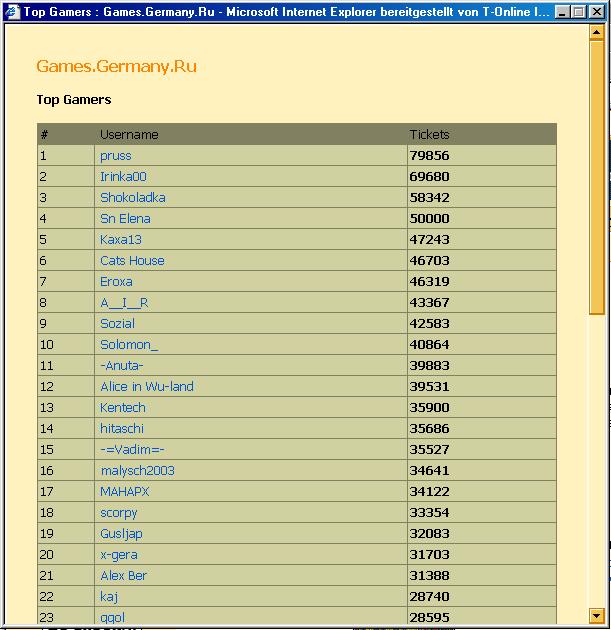The width and height of the screenshot is (611, 630).
Task: Click the Solomon_ username link
Action: click(x=129, y=345)
